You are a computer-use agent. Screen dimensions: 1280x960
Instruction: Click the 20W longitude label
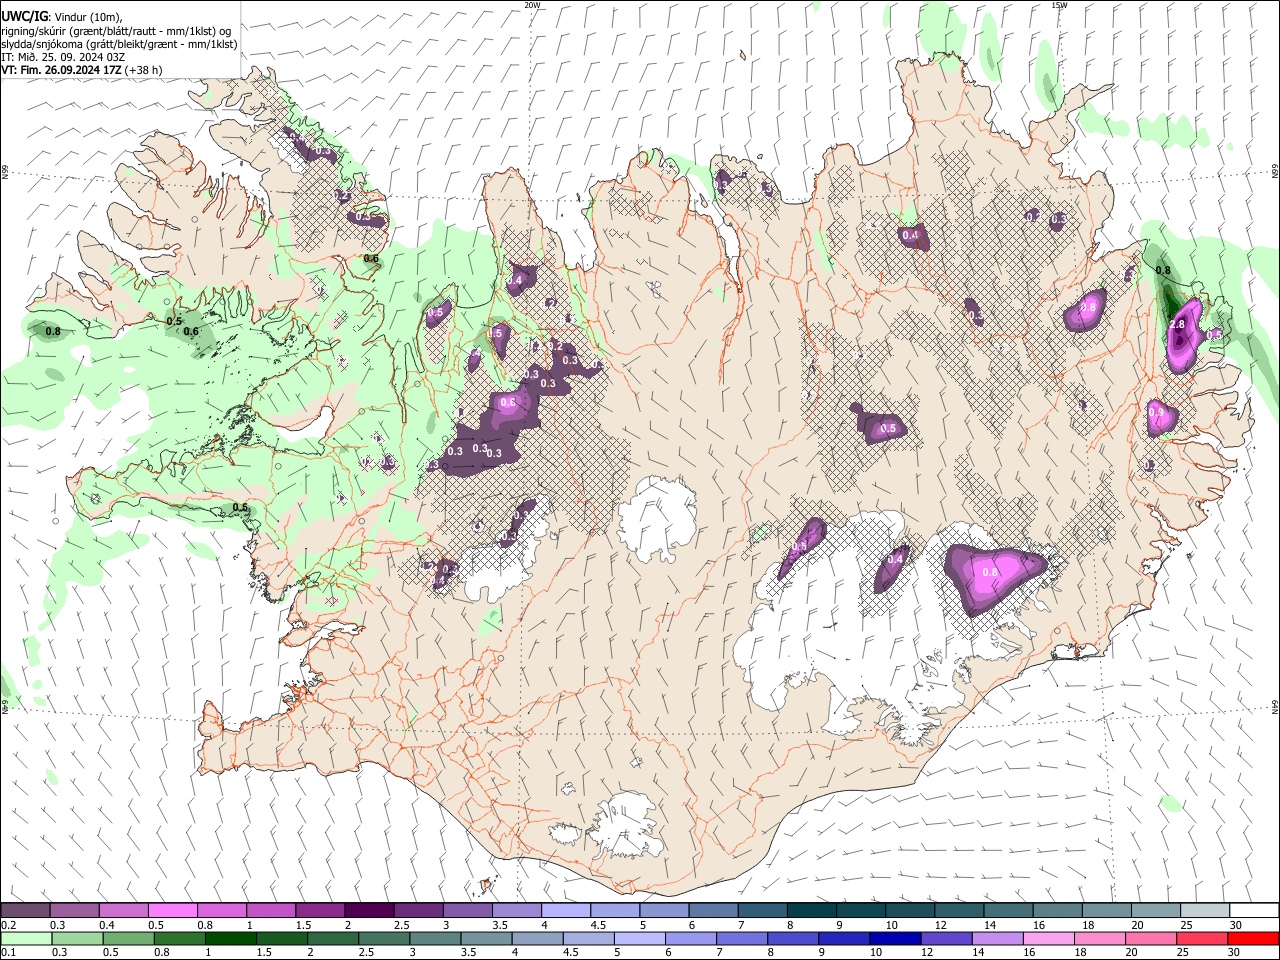(532, 5)
